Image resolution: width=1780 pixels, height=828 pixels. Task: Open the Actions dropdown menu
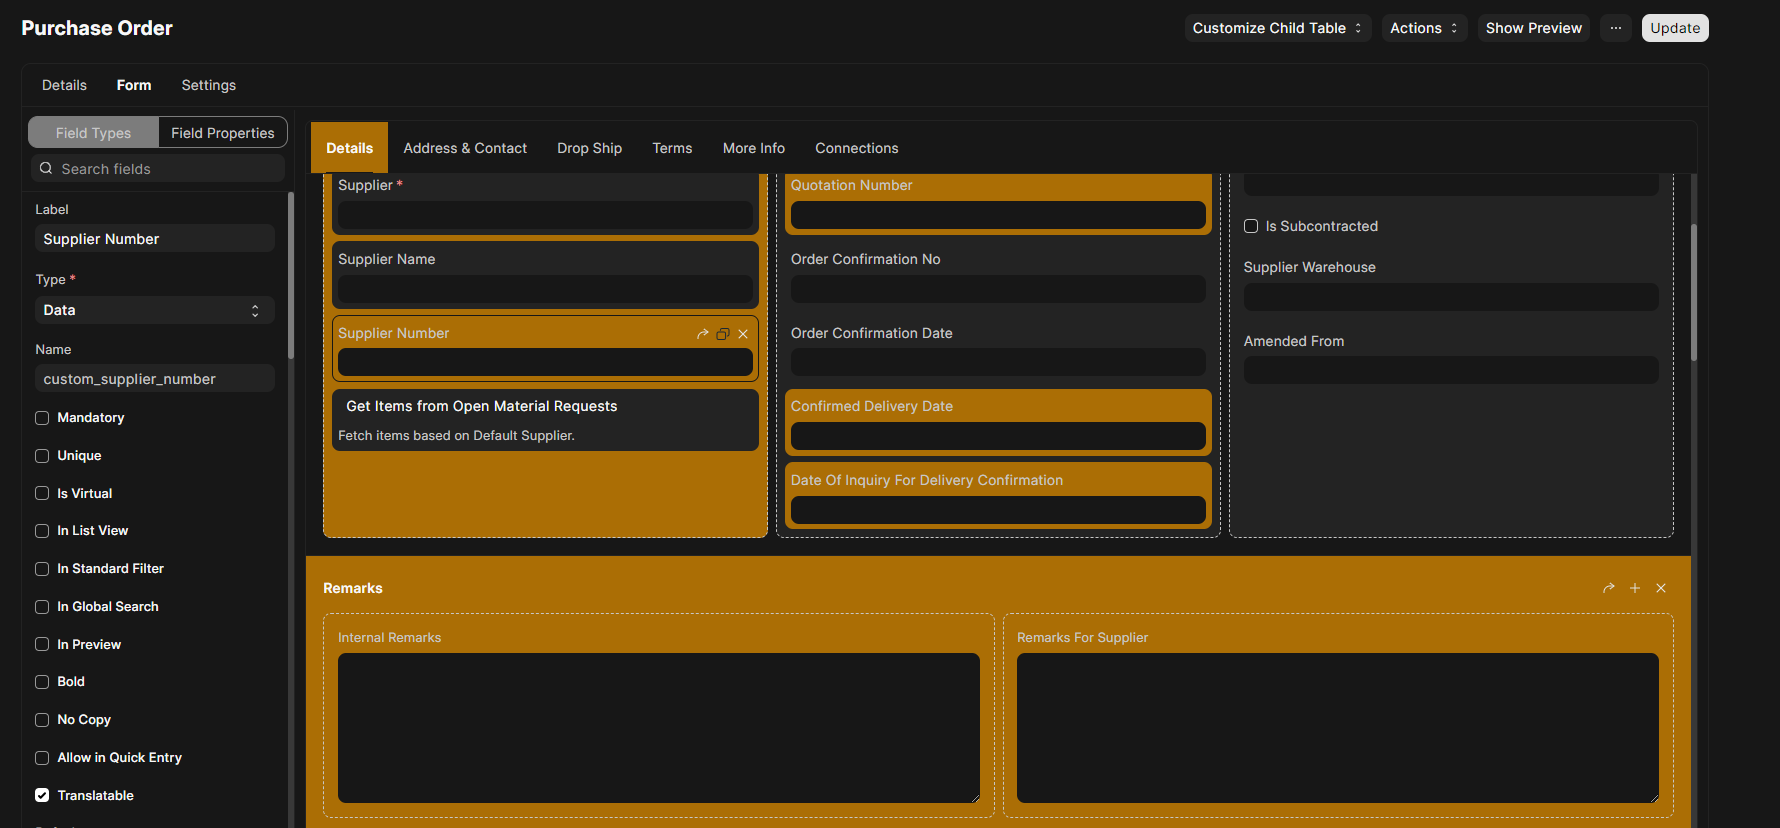[x=1424, y=28]
